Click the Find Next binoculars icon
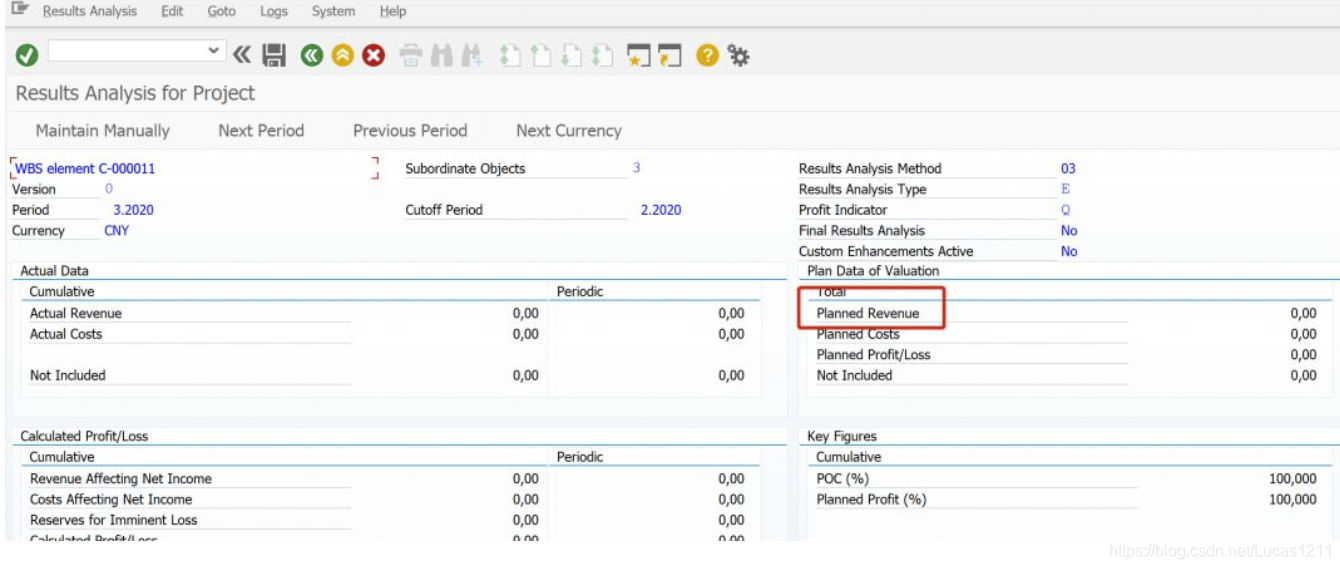The height and width of the screenshot is (569, 1340). [x=473, y=56]
